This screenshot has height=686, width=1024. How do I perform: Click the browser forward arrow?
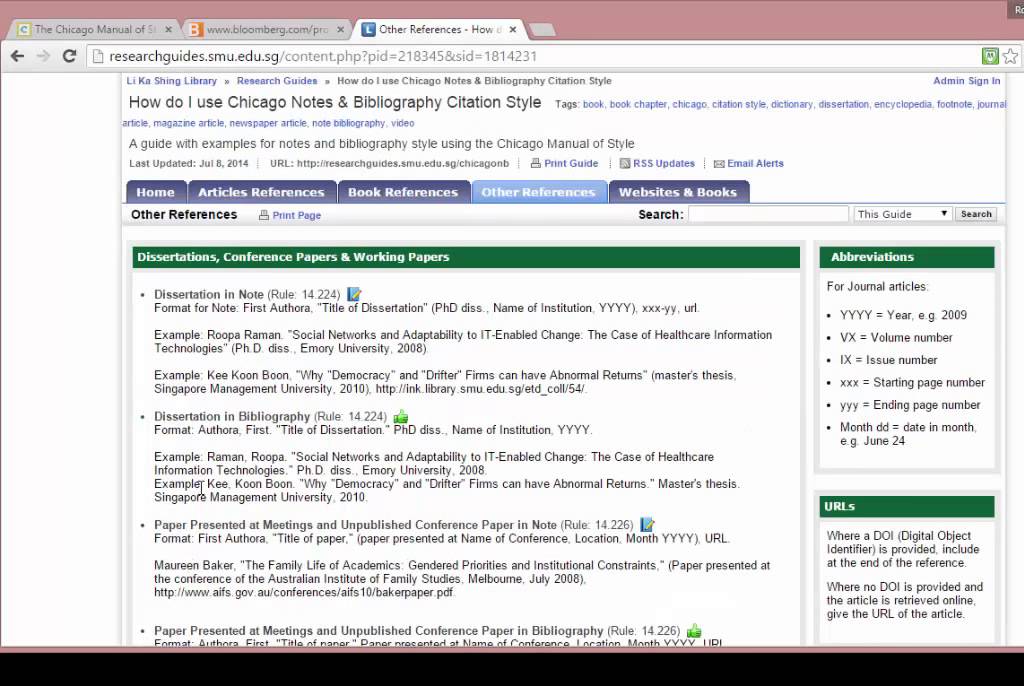[x=43, y=56]
